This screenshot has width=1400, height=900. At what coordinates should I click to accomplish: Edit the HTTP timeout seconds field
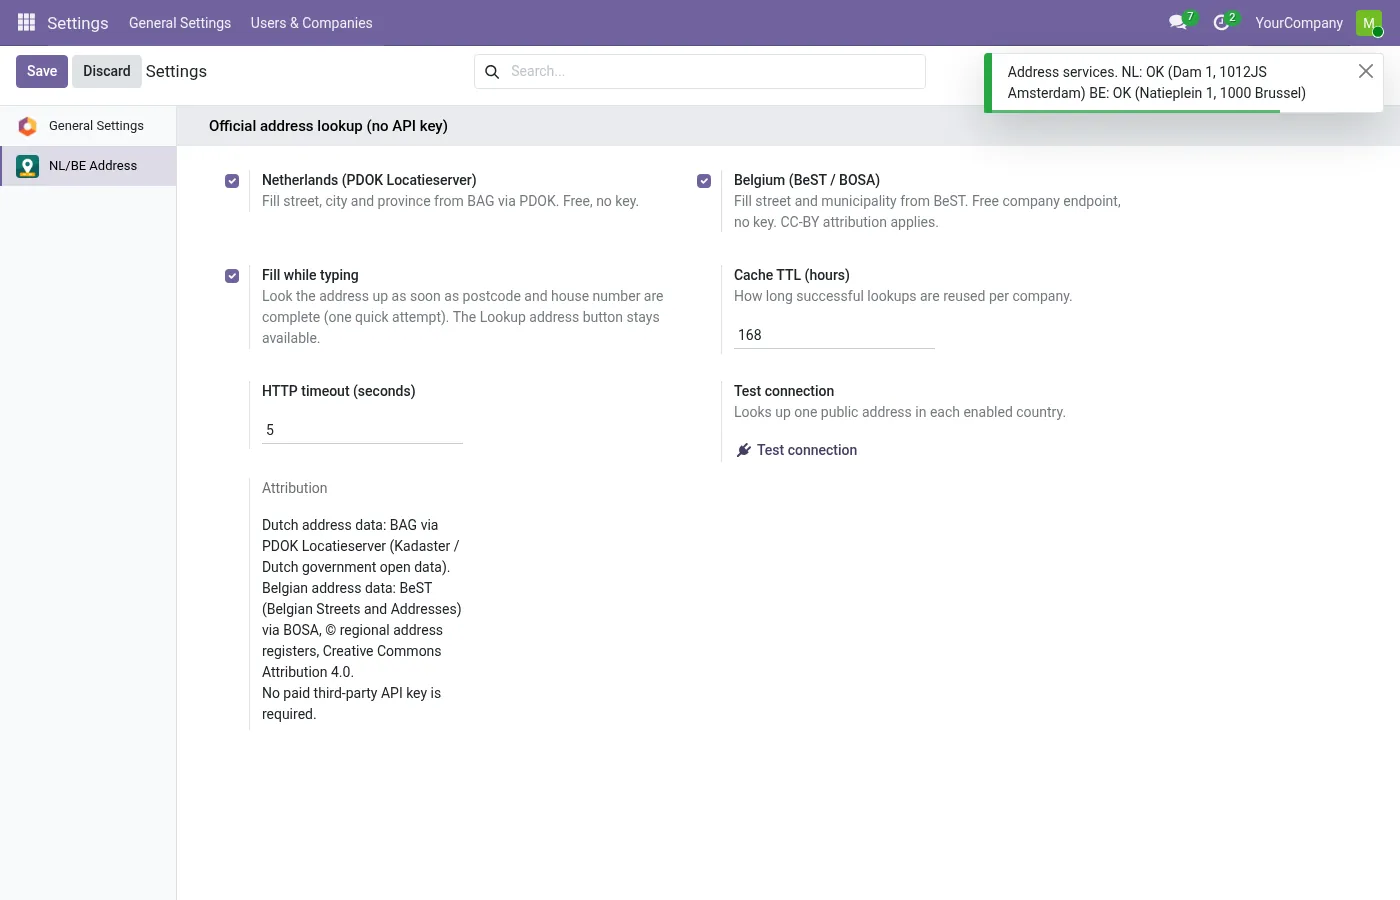(x=362, y=430)
